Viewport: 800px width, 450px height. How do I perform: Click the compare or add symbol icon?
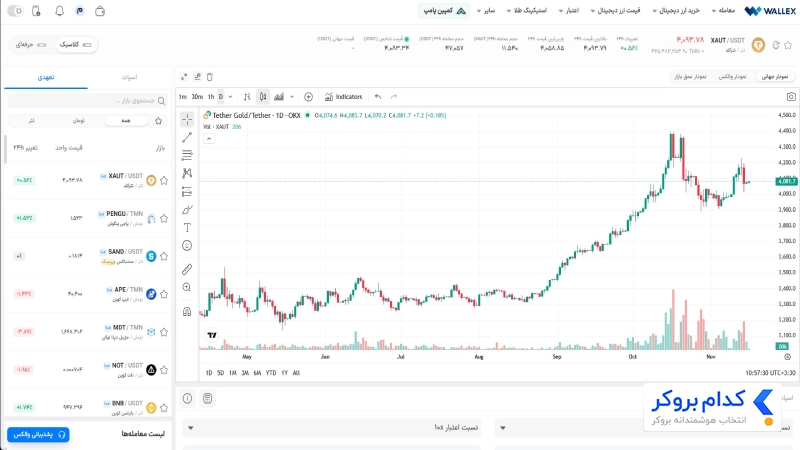pyautogui.click(x=308, y=97)
